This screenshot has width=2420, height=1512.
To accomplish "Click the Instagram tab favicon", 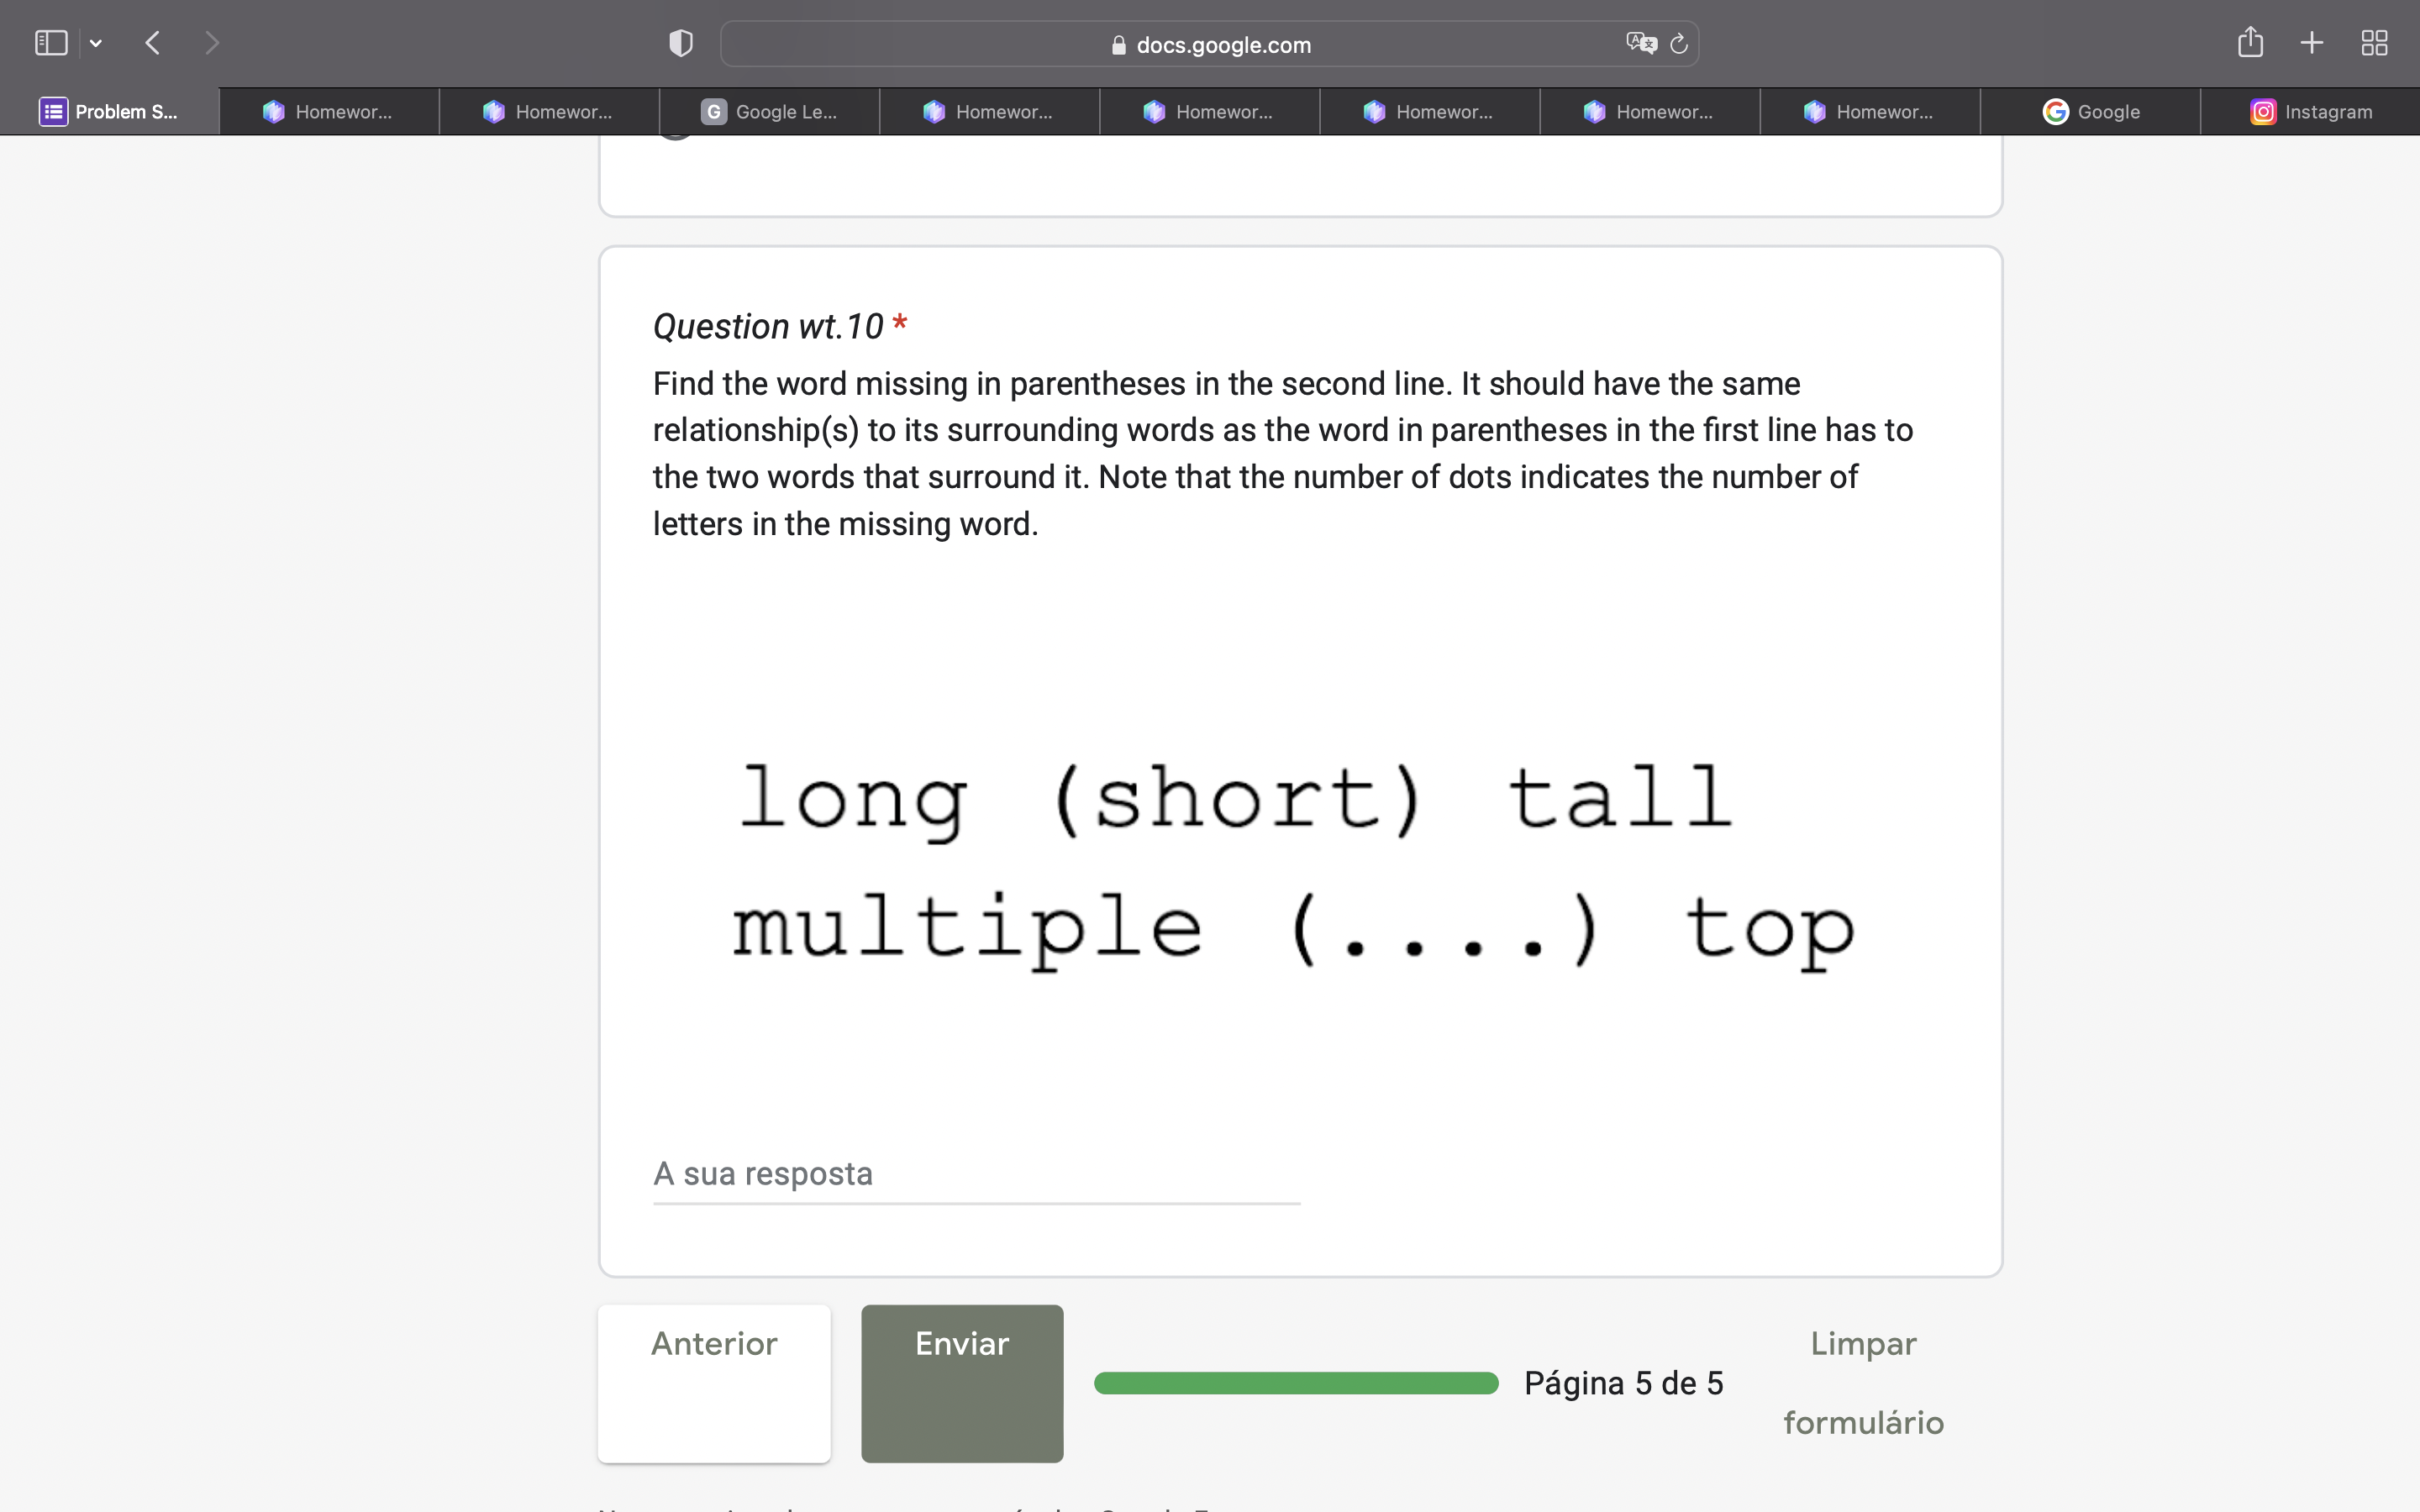I will tap(2263, 112).
